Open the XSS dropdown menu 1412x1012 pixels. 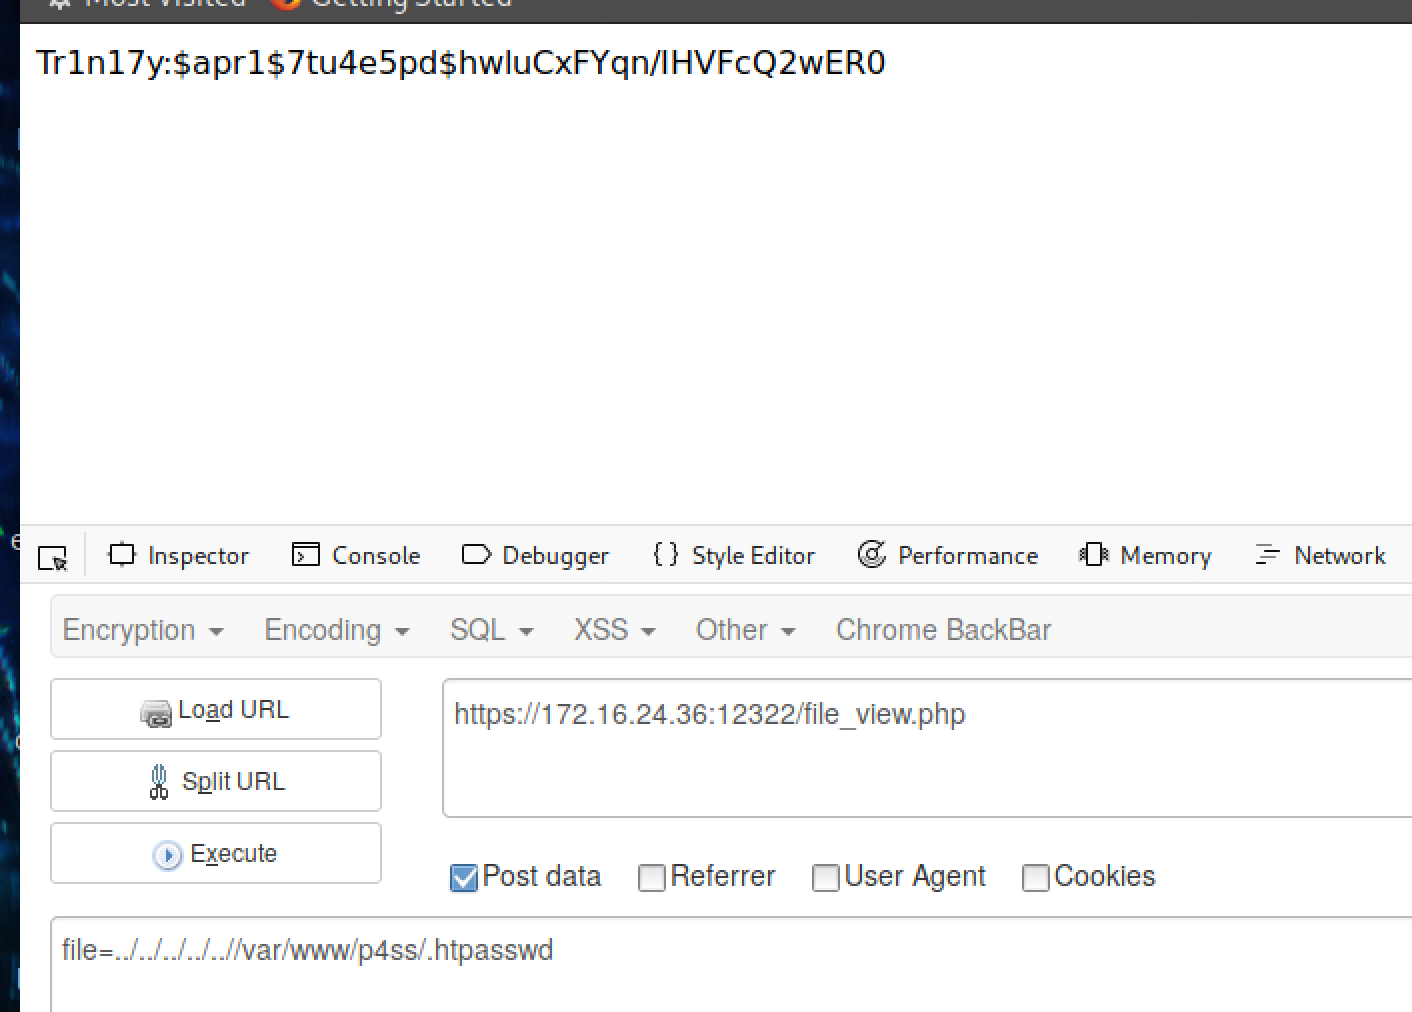614,630
